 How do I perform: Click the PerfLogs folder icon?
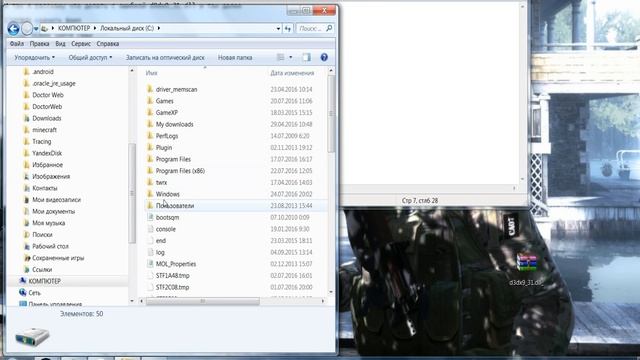(150, 136)
